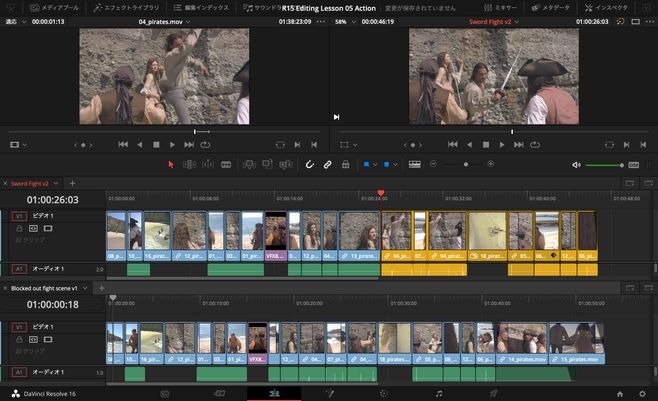Click the red playhead marker on upper timeline ruler

point(380,193)
